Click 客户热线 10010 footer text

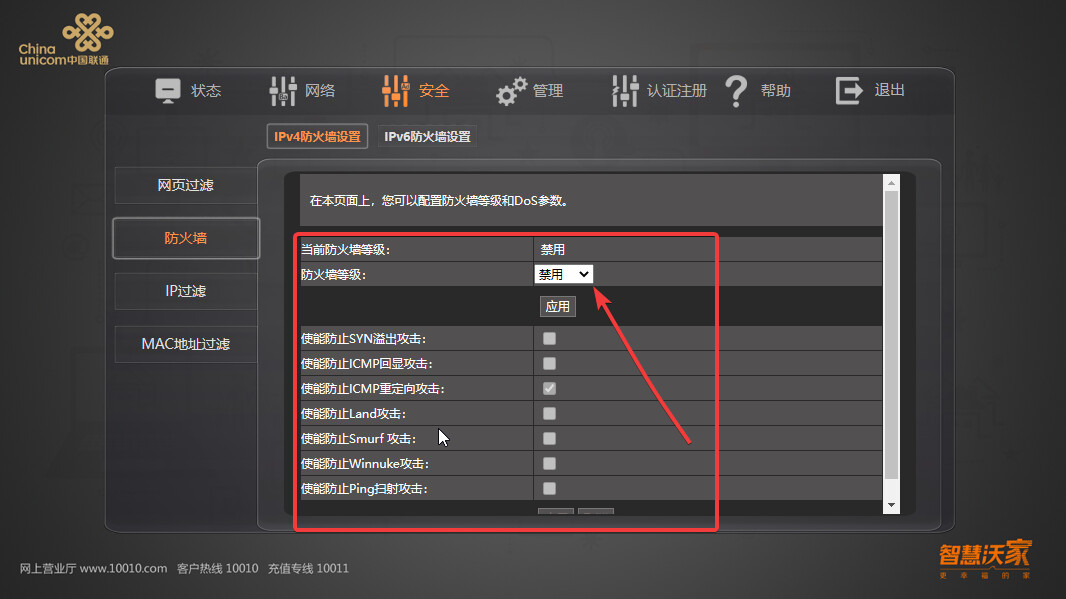click(218, 568)
